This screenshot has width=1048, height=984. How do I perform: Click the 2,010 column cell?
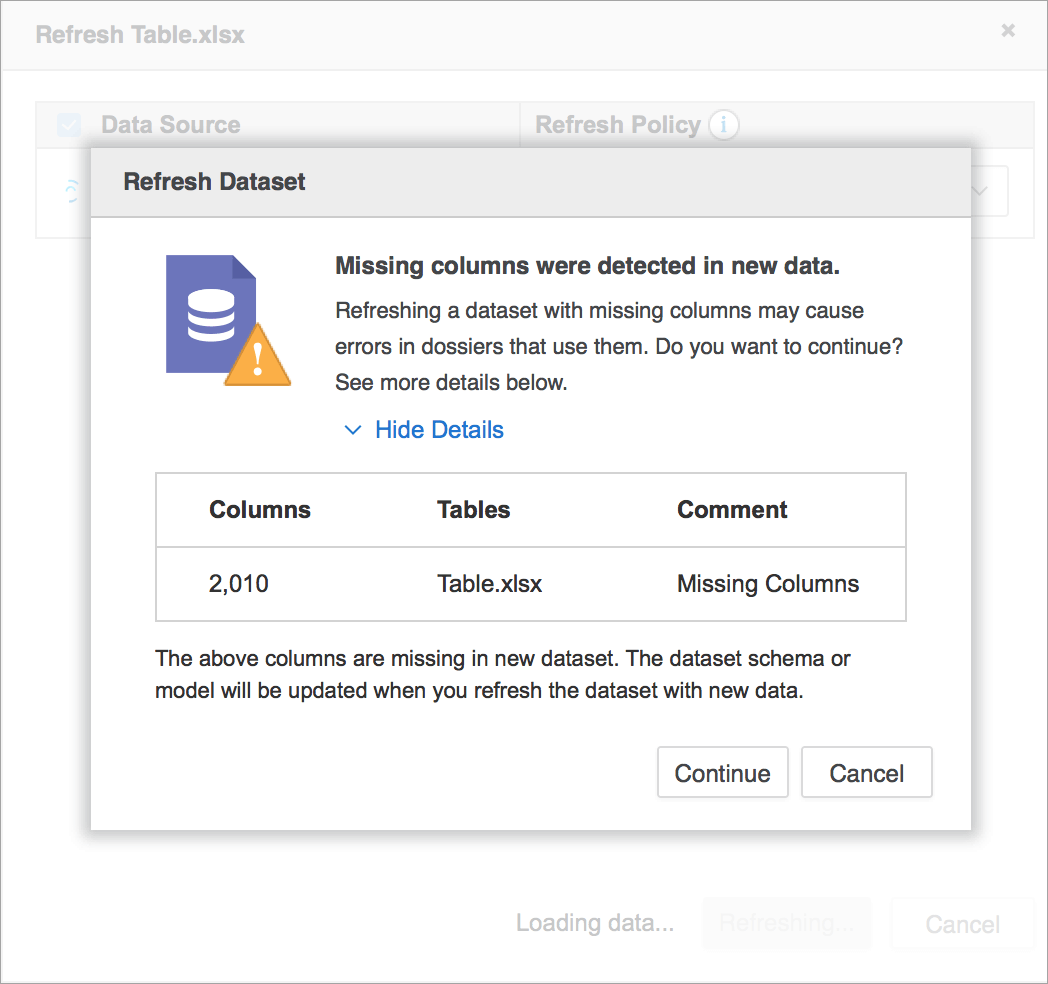239,584
